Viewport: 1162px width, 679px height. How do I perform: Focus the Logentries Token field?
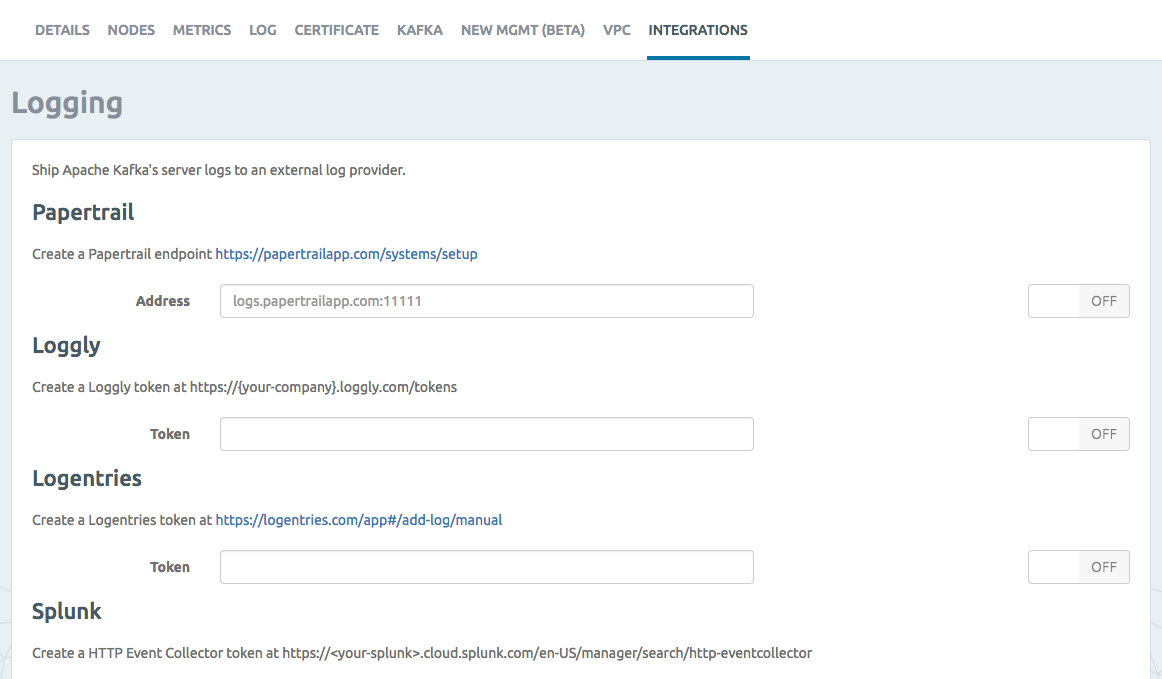click(x=487, y=567)
